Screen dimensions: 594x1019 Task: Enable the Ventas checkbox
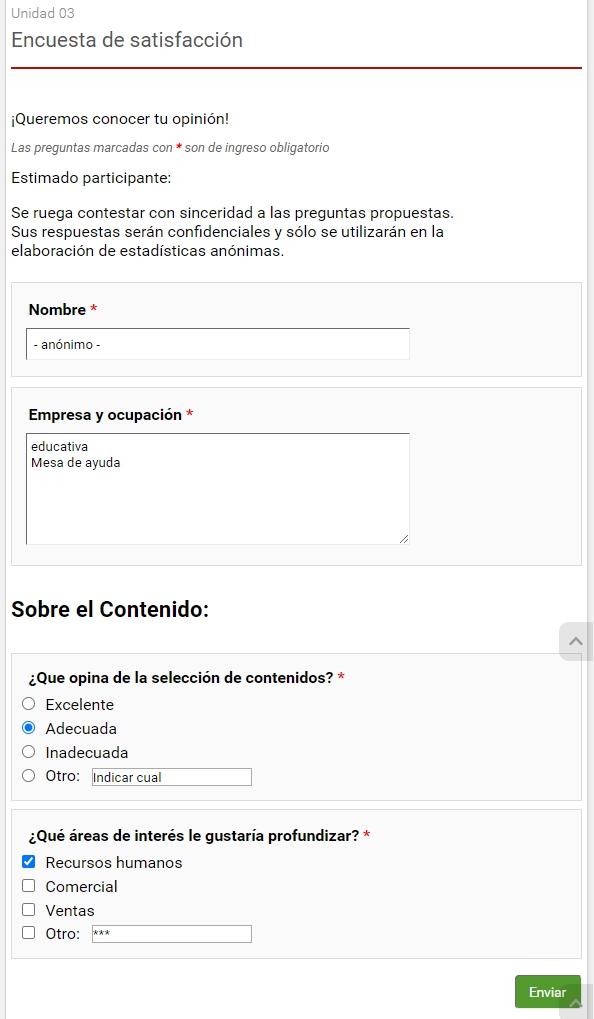click(x=29, y=909)
